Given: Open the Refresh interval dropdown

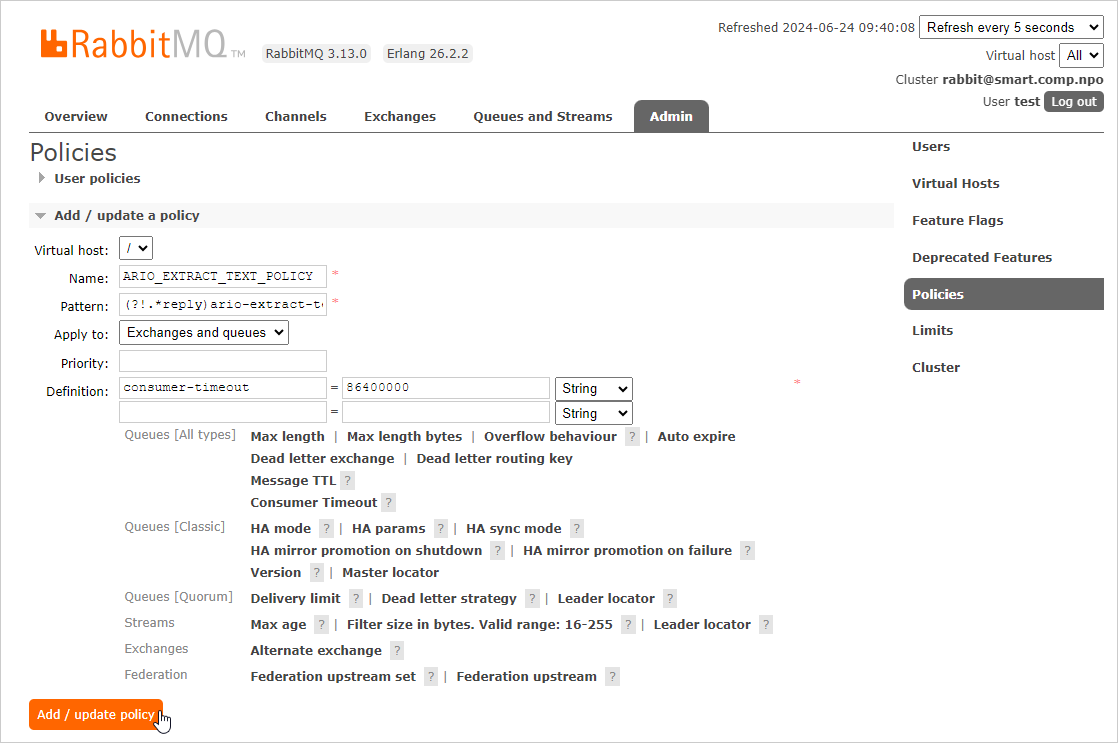Looking at the screenshot, I should (1010, 27).
